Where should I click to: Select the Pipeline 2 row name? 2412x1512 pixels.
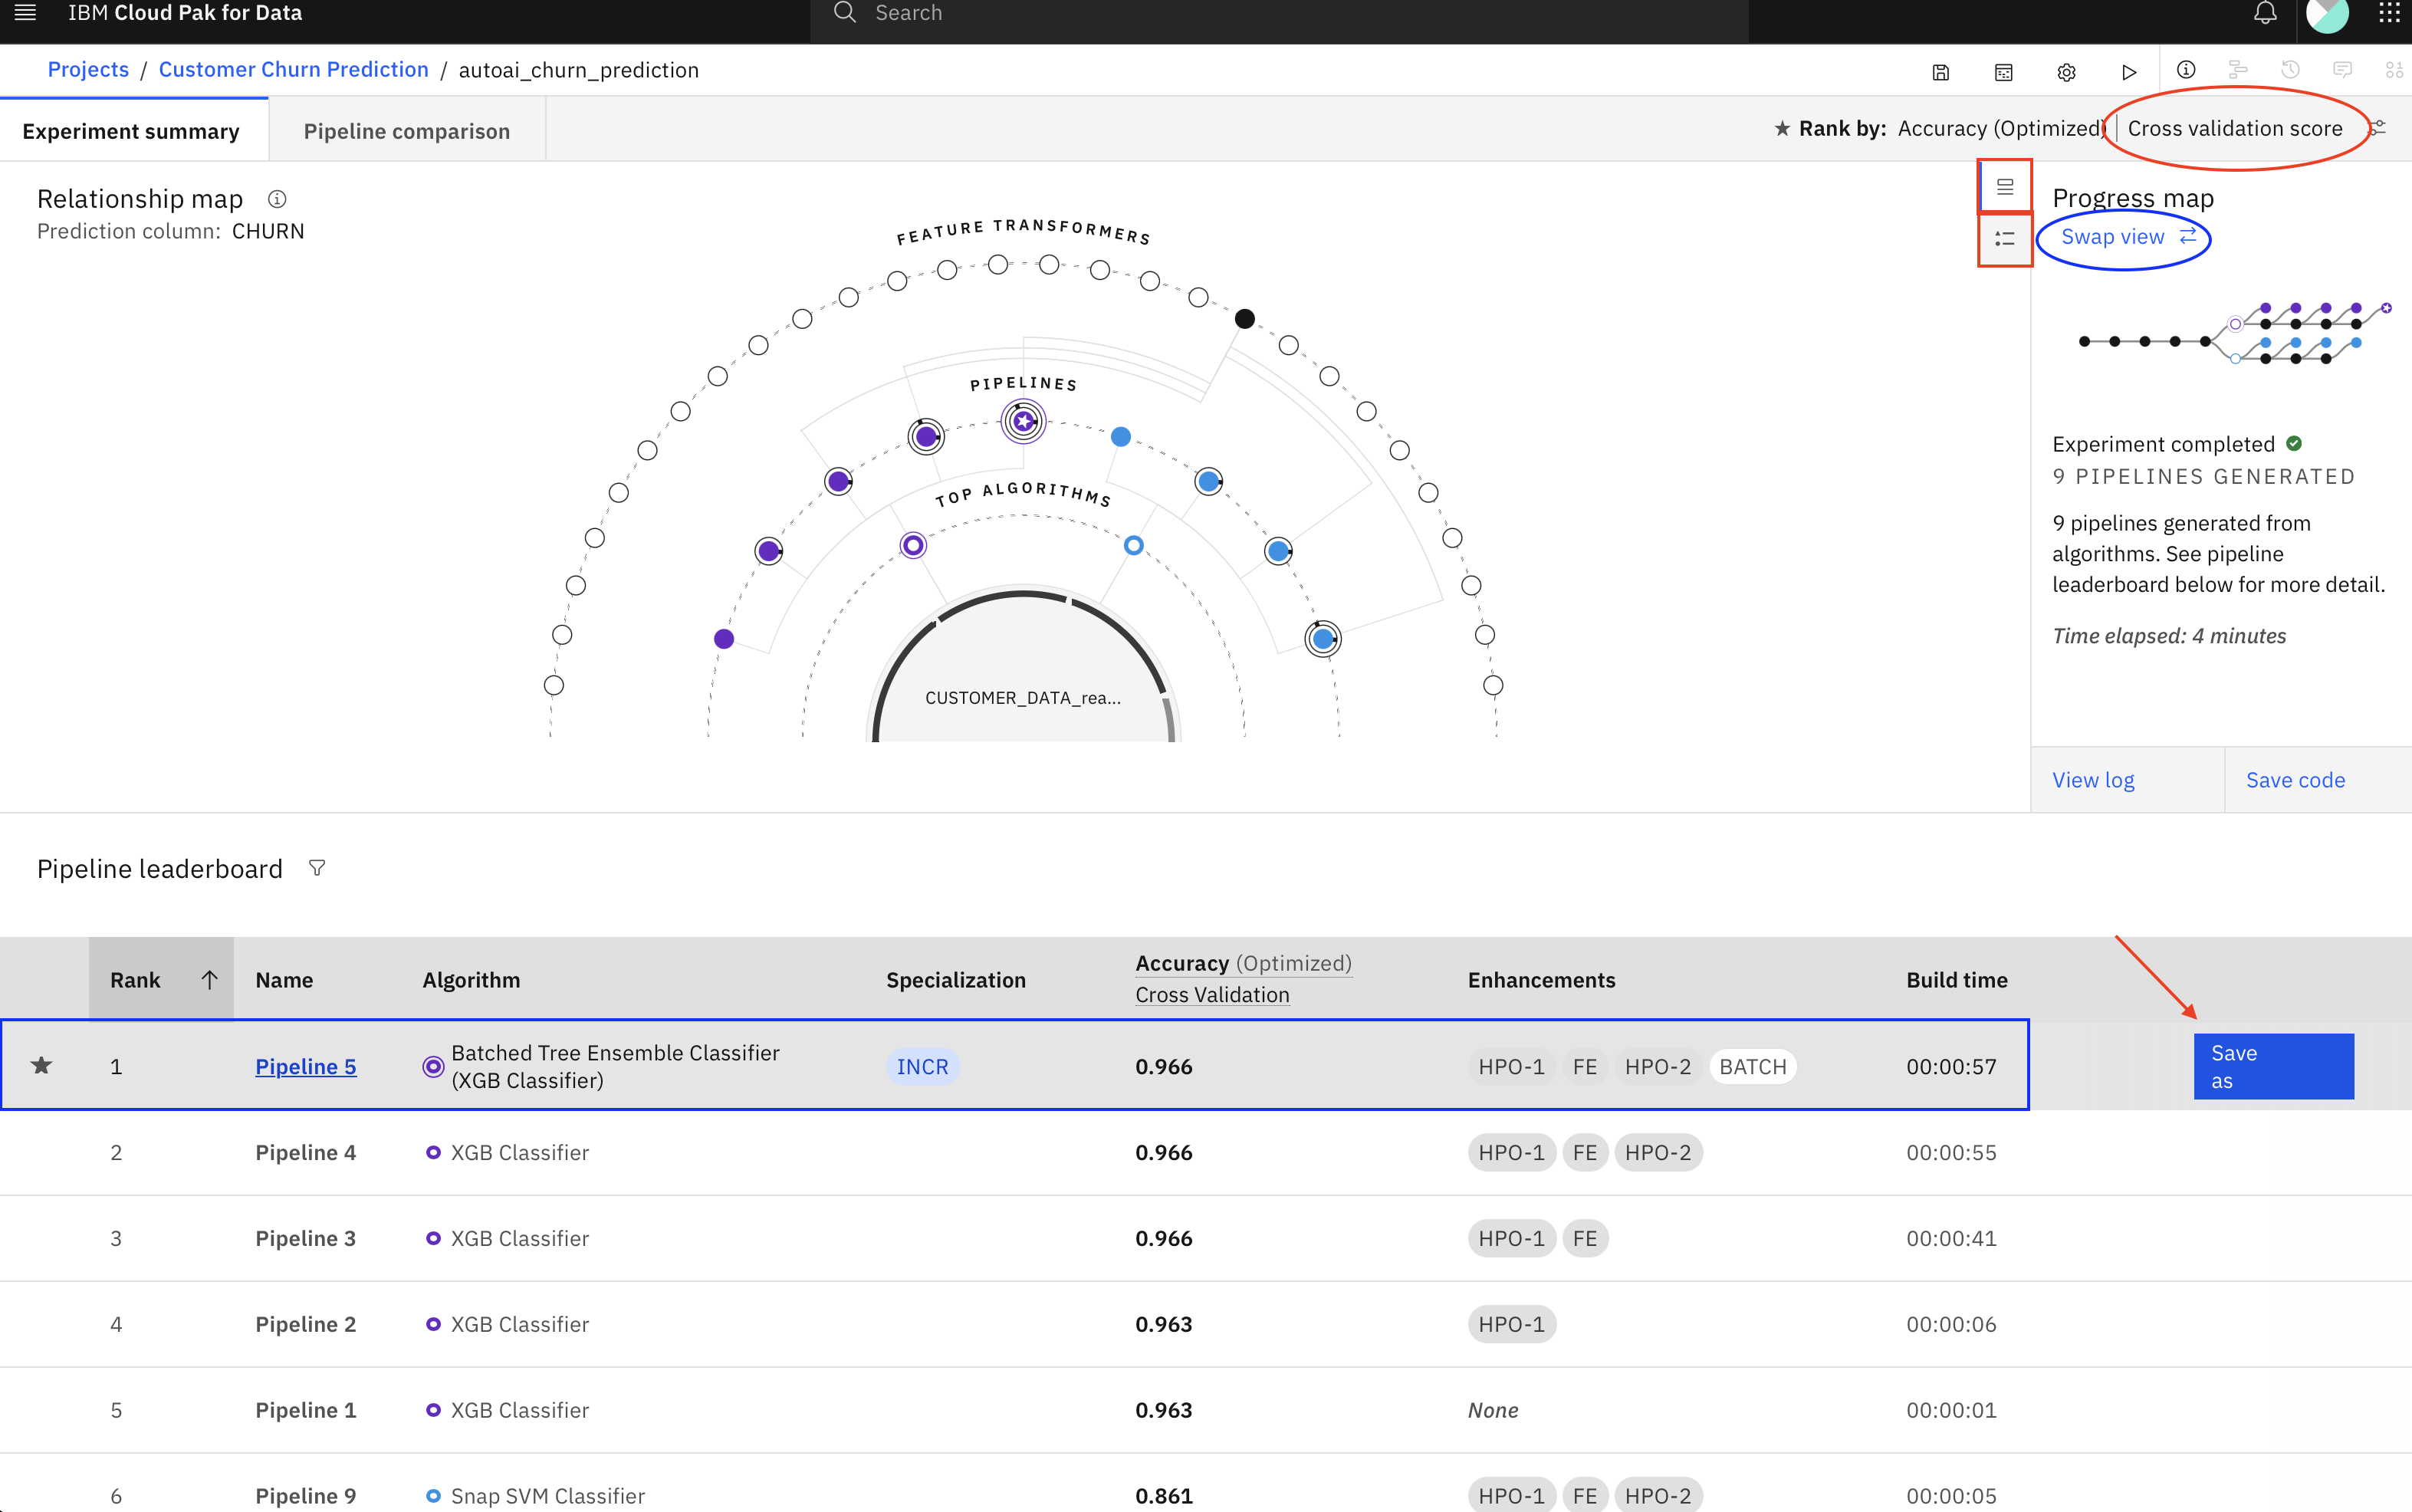point(305,1324)
